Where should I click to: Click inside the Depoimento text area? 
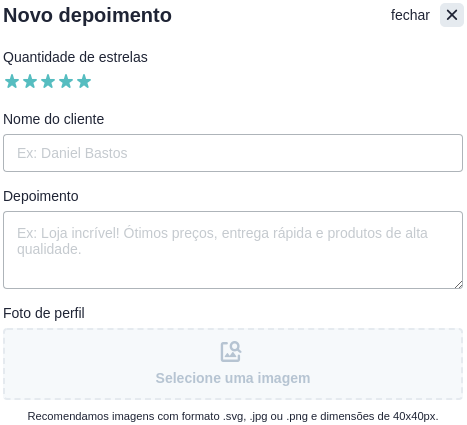point(233,250)
